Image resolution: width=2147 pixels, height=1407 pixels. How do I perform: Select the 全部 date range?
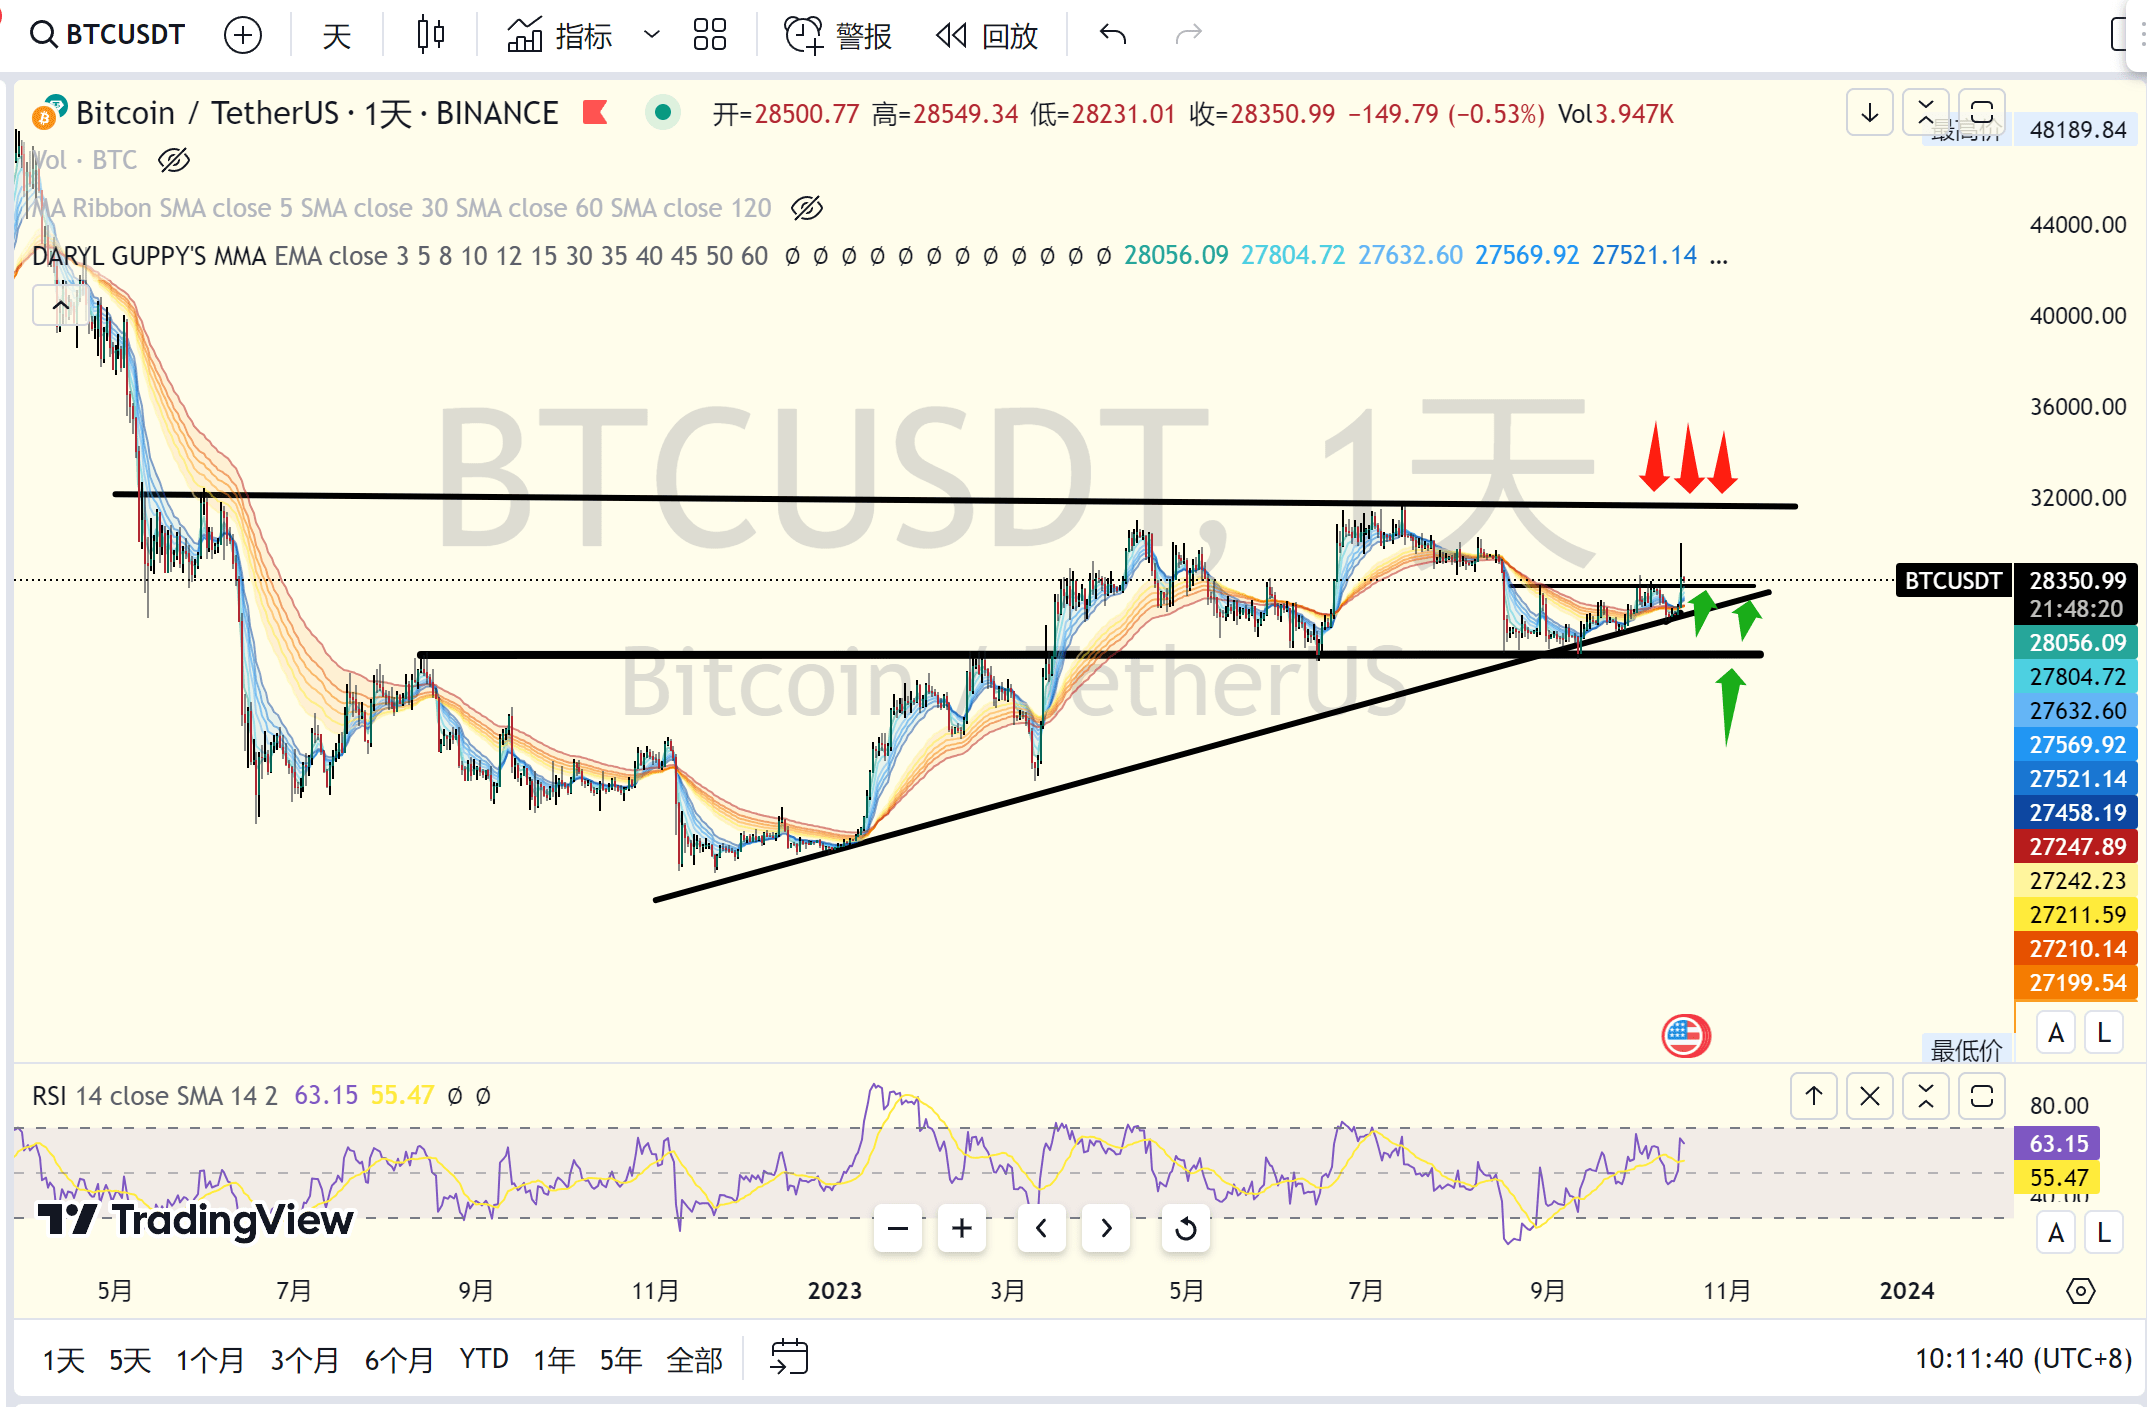694,1360
